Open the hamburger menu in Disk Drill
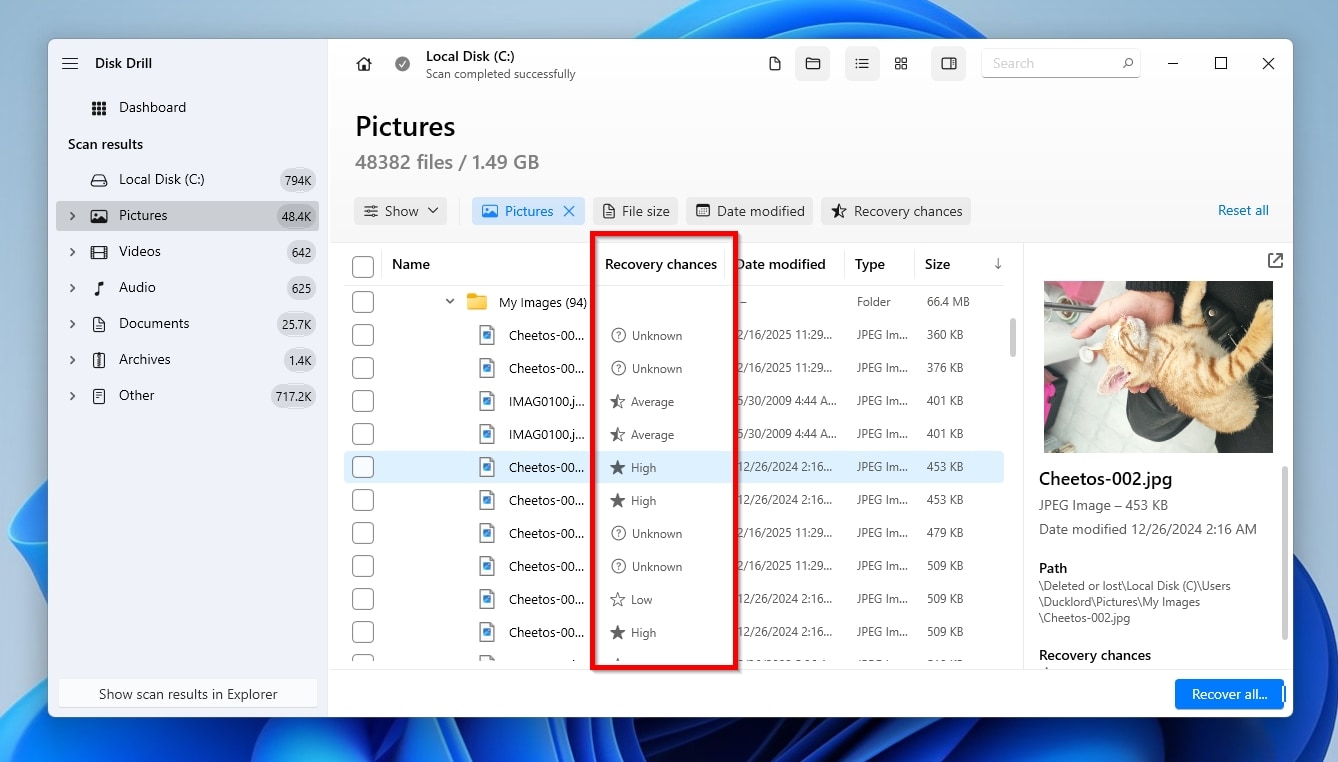The image size is (1338, 762). [70, 63]
